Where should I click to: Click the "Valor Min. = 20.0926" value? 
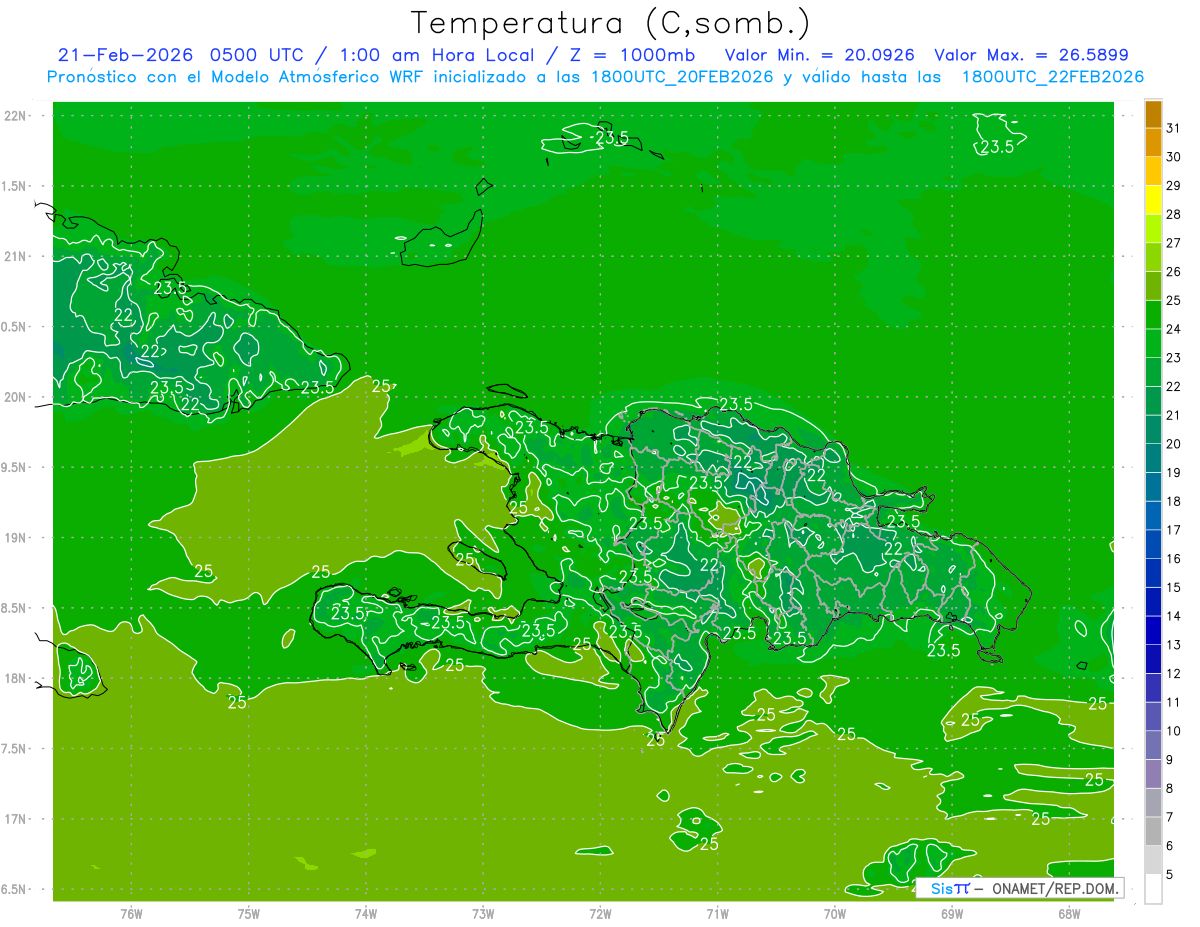click(x=819, y=55)
